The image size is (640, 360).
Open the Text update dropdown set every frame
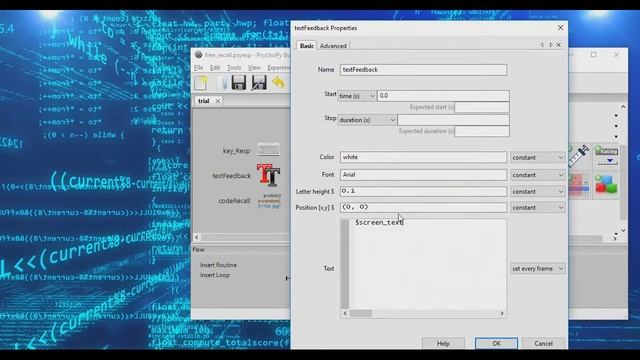click(538, 269)
